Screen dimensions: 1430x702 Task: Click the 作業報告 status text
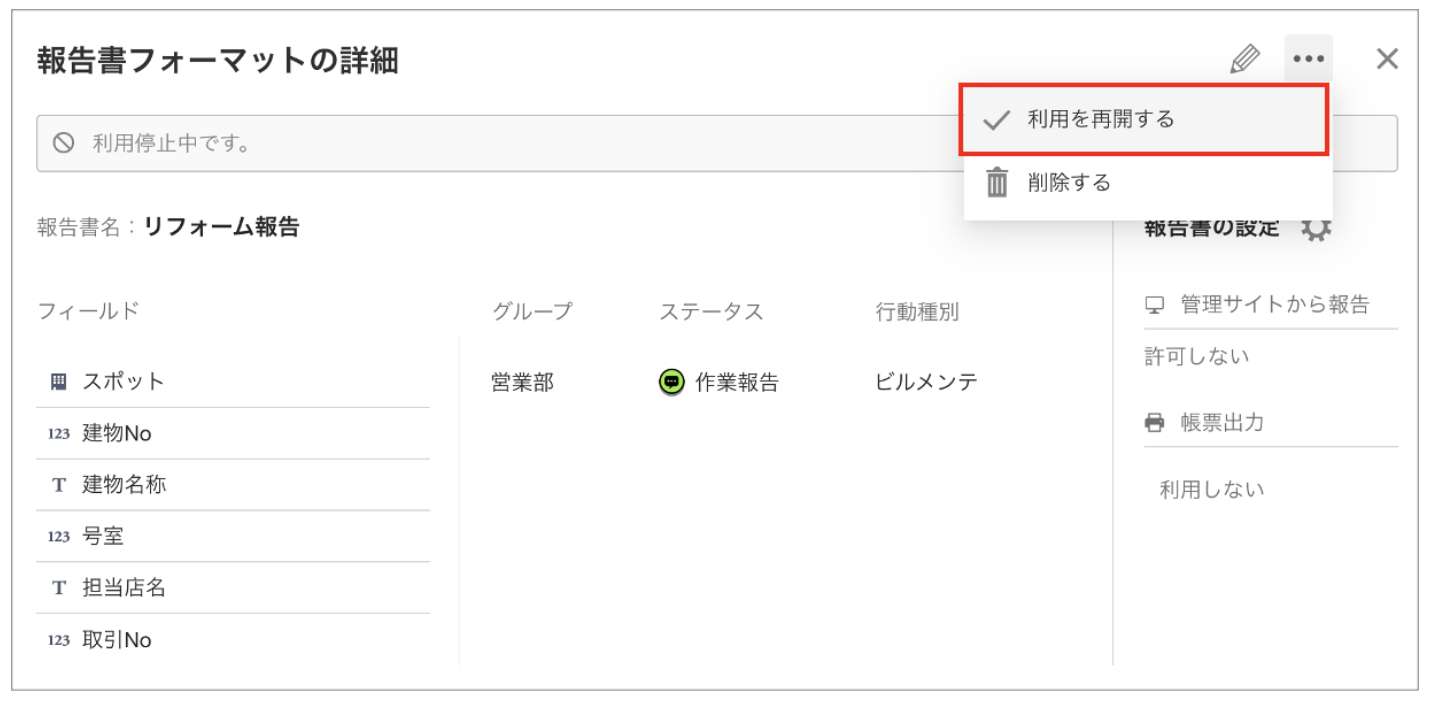[737, 382]
